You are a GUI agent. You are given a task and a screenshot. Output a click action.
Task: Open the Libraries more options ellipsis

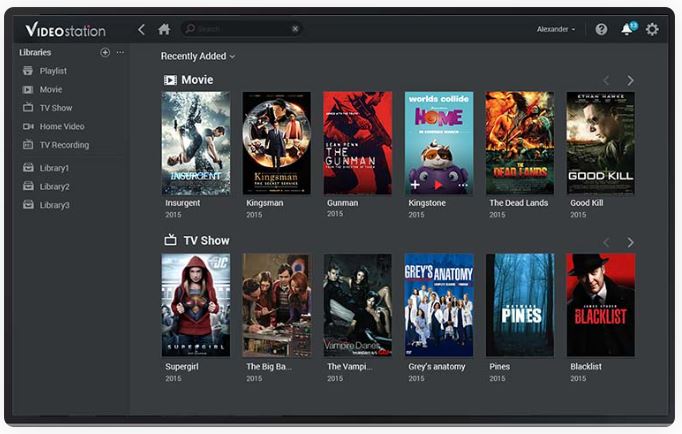120,52
